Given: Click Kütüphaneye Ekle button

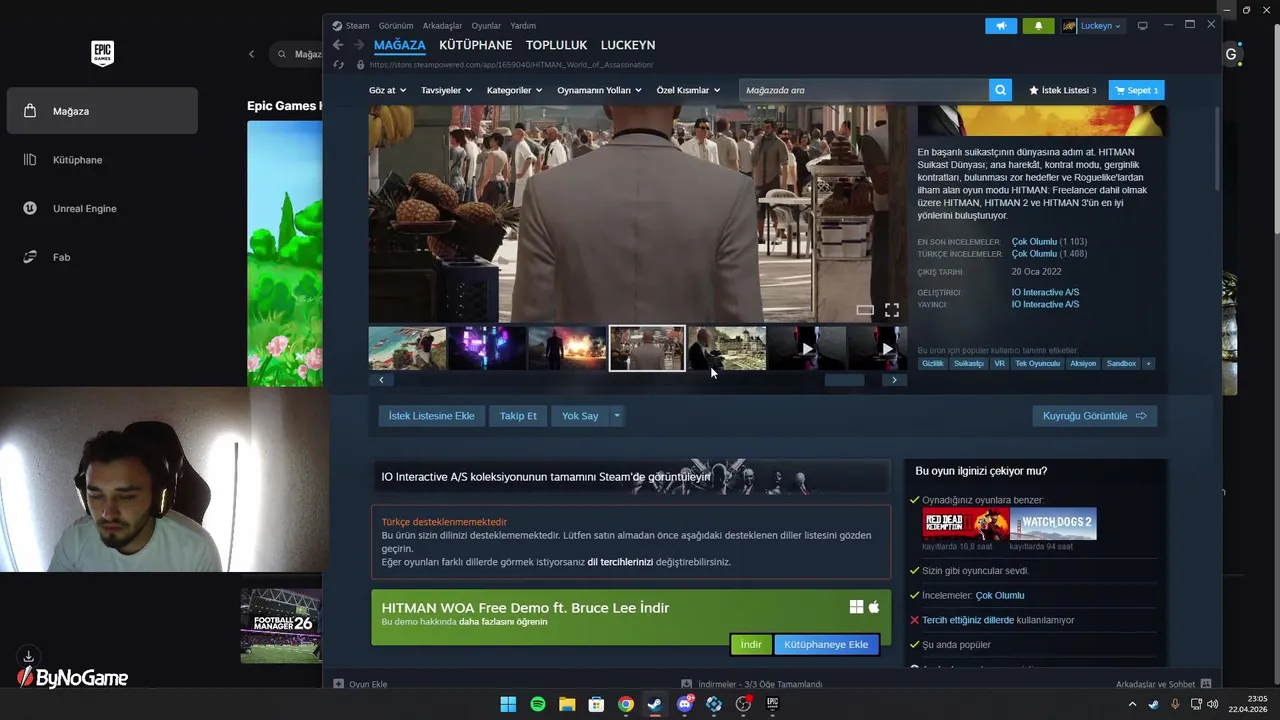Looking at the screenshot, I should point(826,645).
